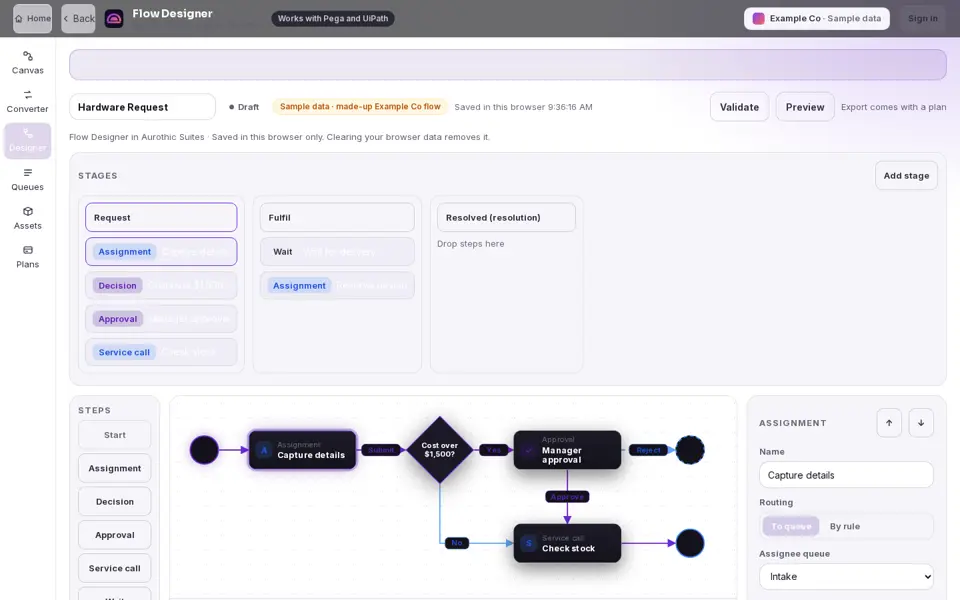Click the Validate button
The width and height of the screenshot is (960, 600).
739,107
